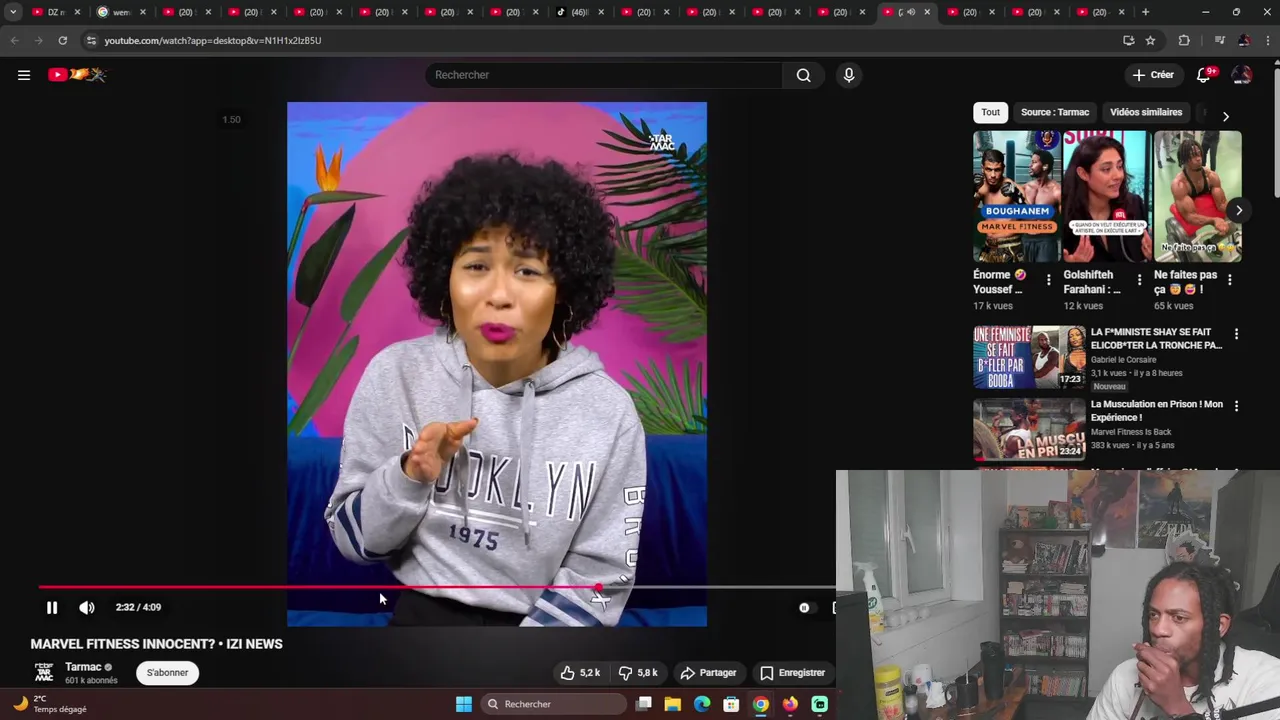Mute the video volume
This screenshot has width=1280, height=720.
coord(87,607)
